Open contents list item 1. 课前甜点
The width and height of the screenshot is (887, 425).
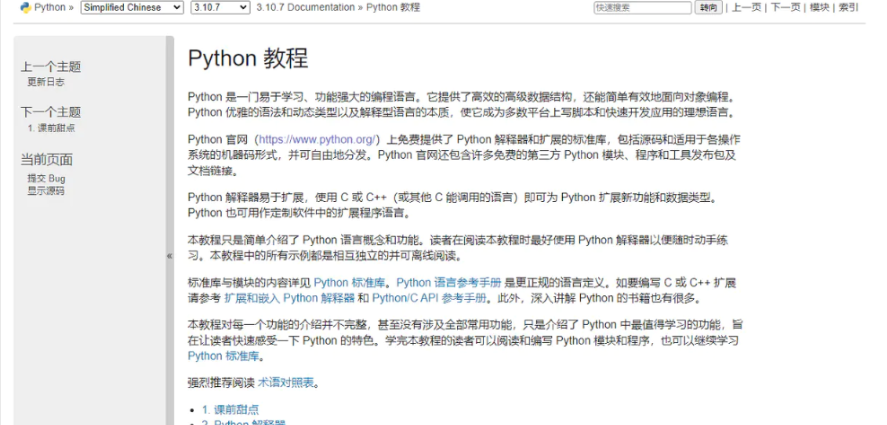[x=230, y=410]
